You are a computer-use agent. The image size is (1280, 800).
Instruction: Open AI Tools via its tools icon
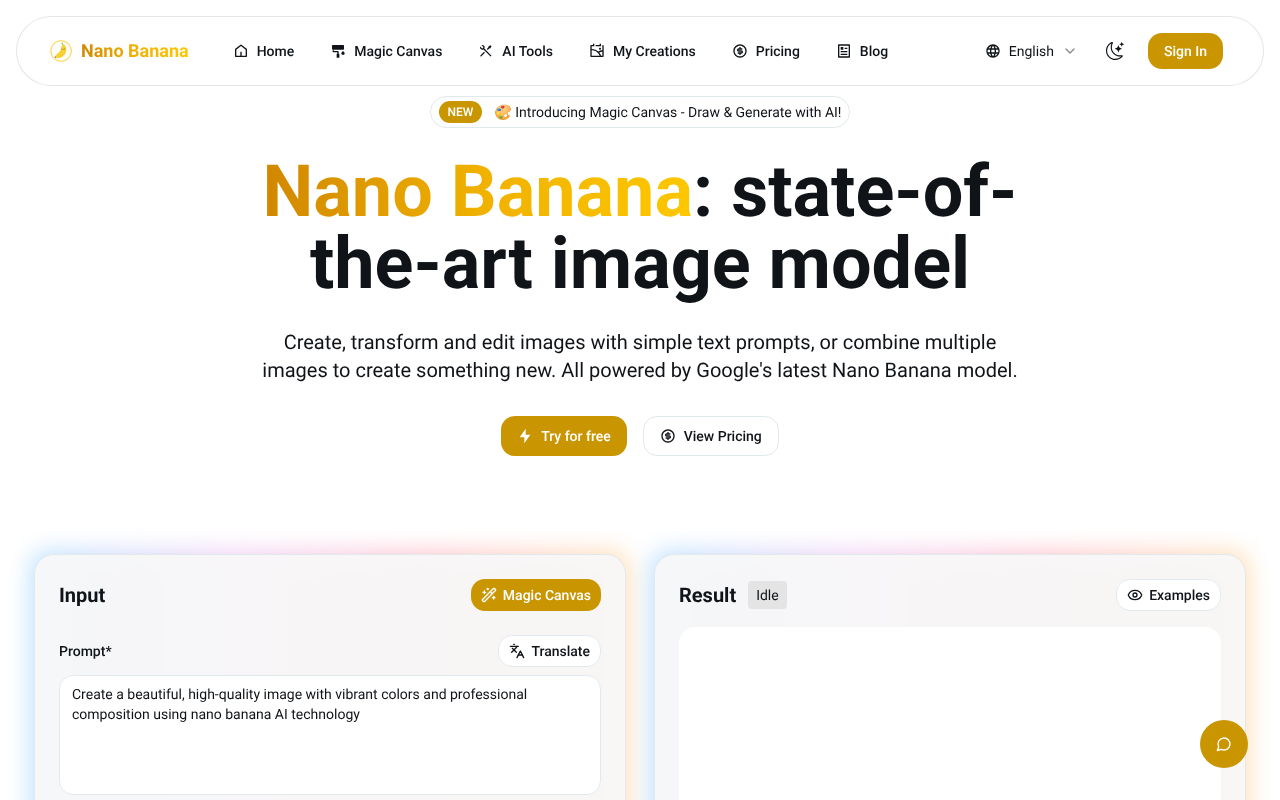pos(486,50)
